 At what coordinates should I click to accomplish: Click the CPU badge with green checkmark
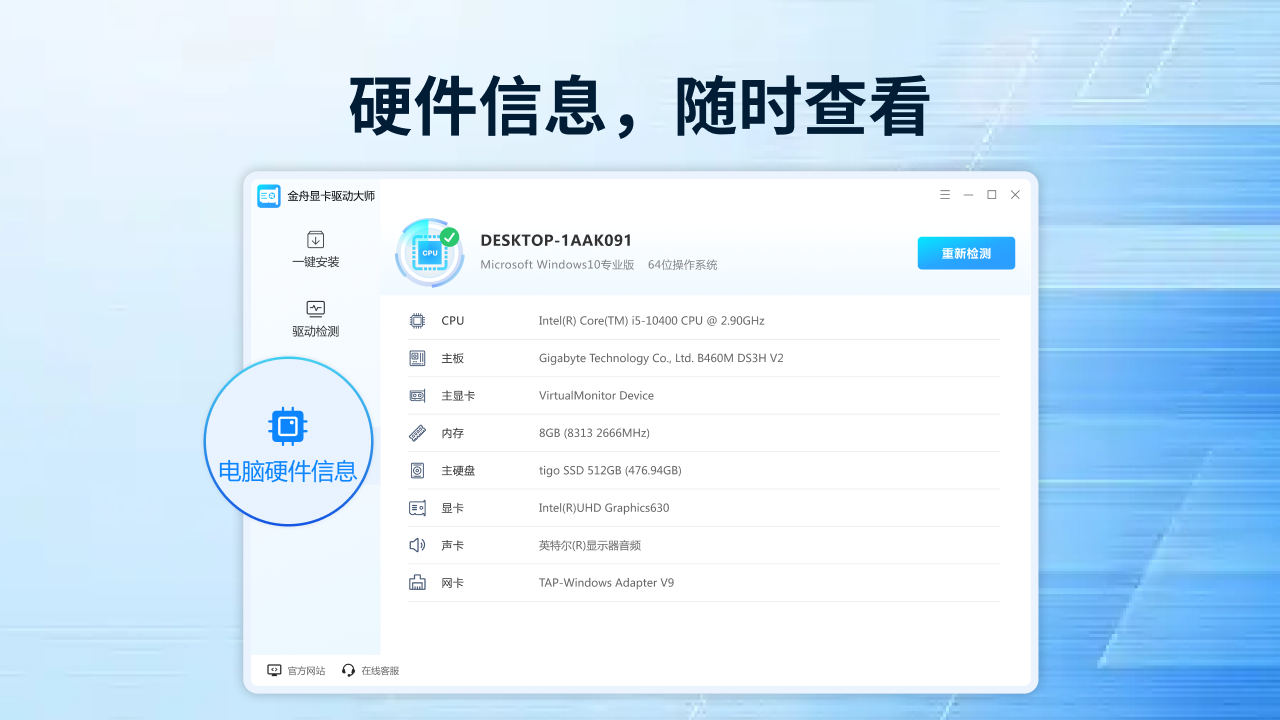pos(430,253)
